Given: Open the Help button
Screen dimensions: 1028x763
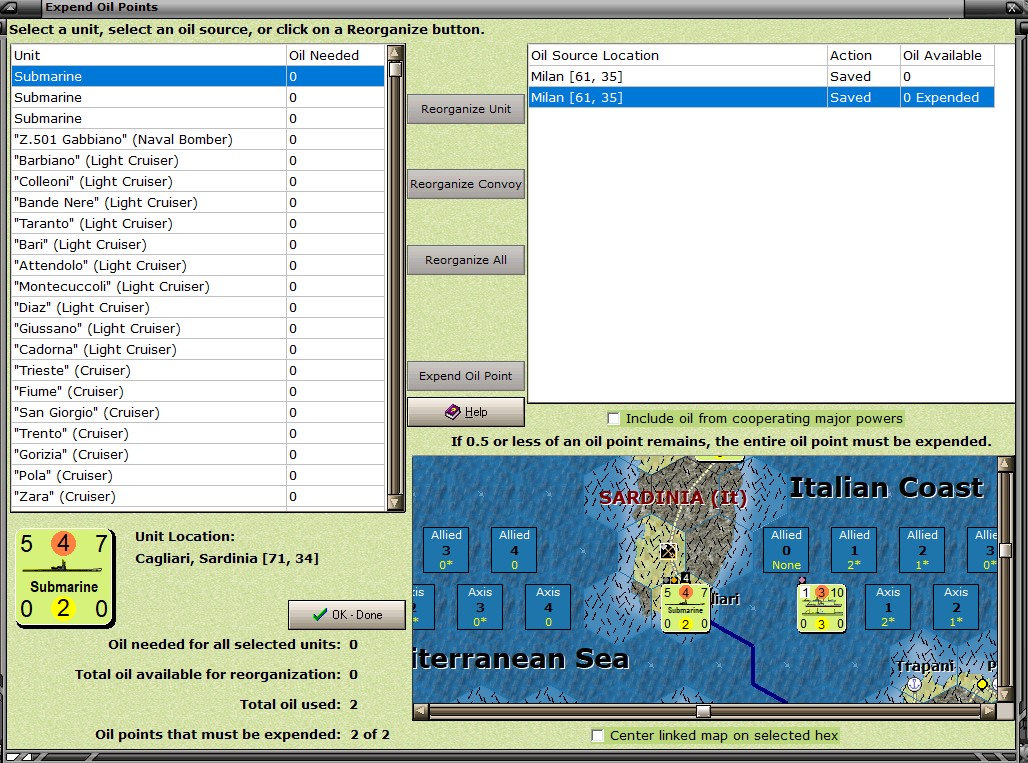Looking at the screenshot, I should pyautogui.click(x=465, y=412).
